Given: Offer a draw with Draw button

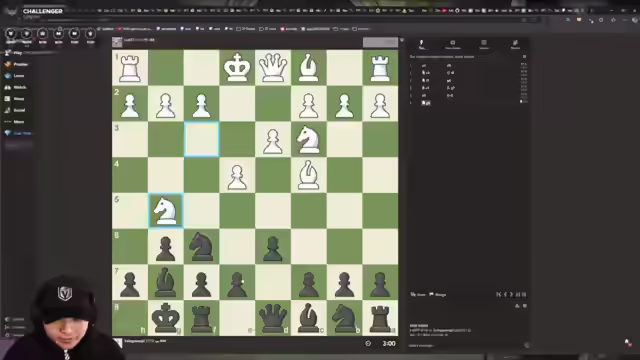Looking at the screenshot, I should (x=418, y=294).
